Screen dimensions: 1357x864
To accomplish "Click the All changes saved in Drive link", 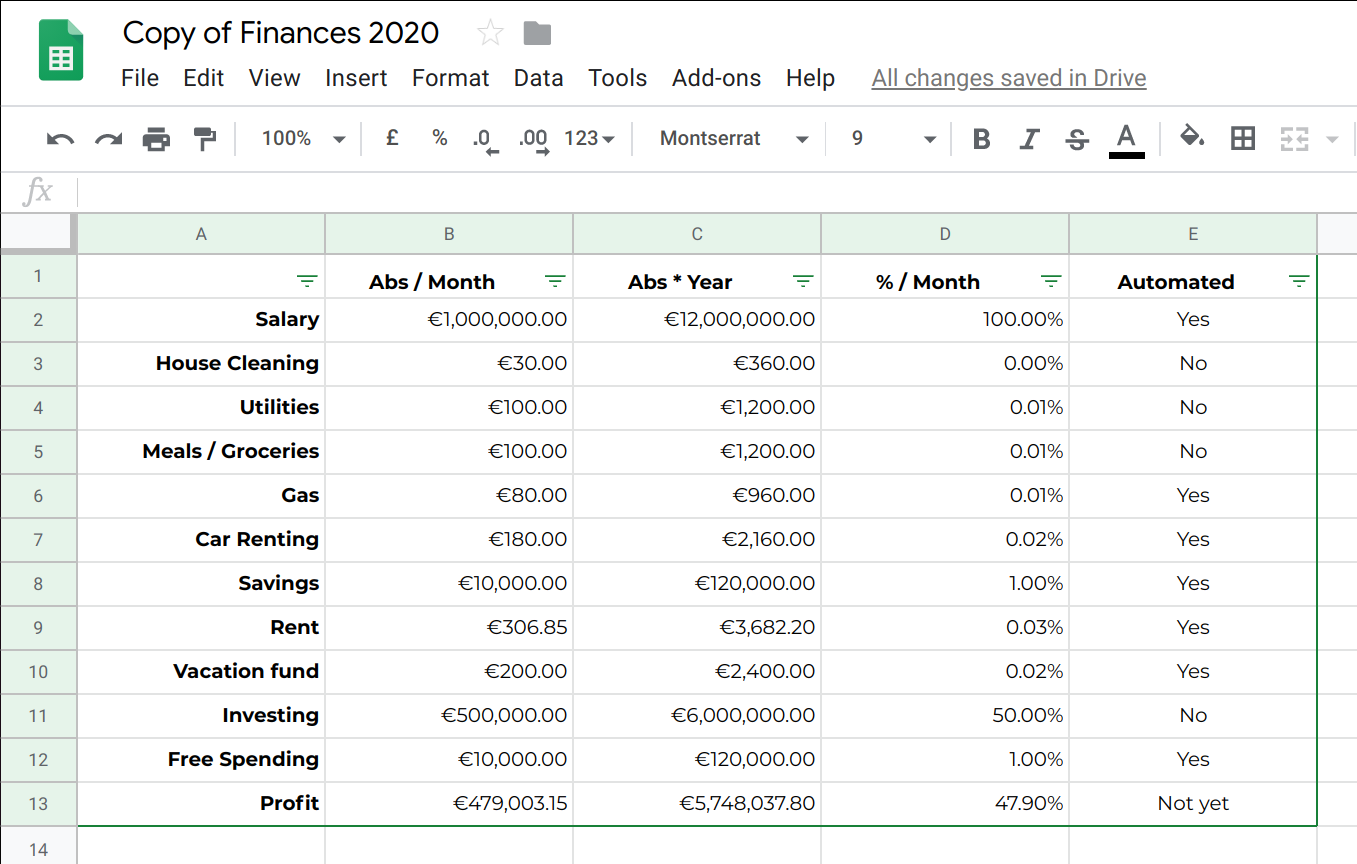I will 1008,78.
